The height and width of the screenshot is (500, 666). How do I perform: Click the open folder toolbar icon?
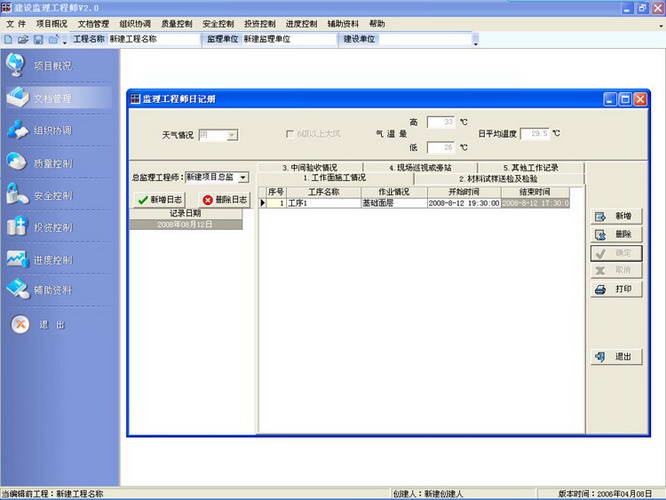coord(23,40)
